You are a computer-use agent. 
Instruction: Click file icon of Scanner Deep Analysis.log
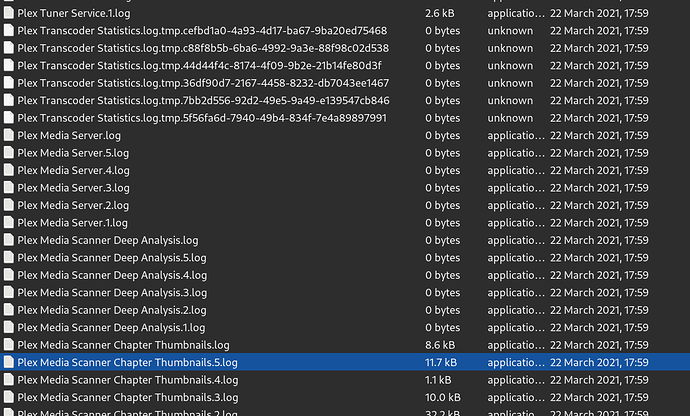click(8, 240)
